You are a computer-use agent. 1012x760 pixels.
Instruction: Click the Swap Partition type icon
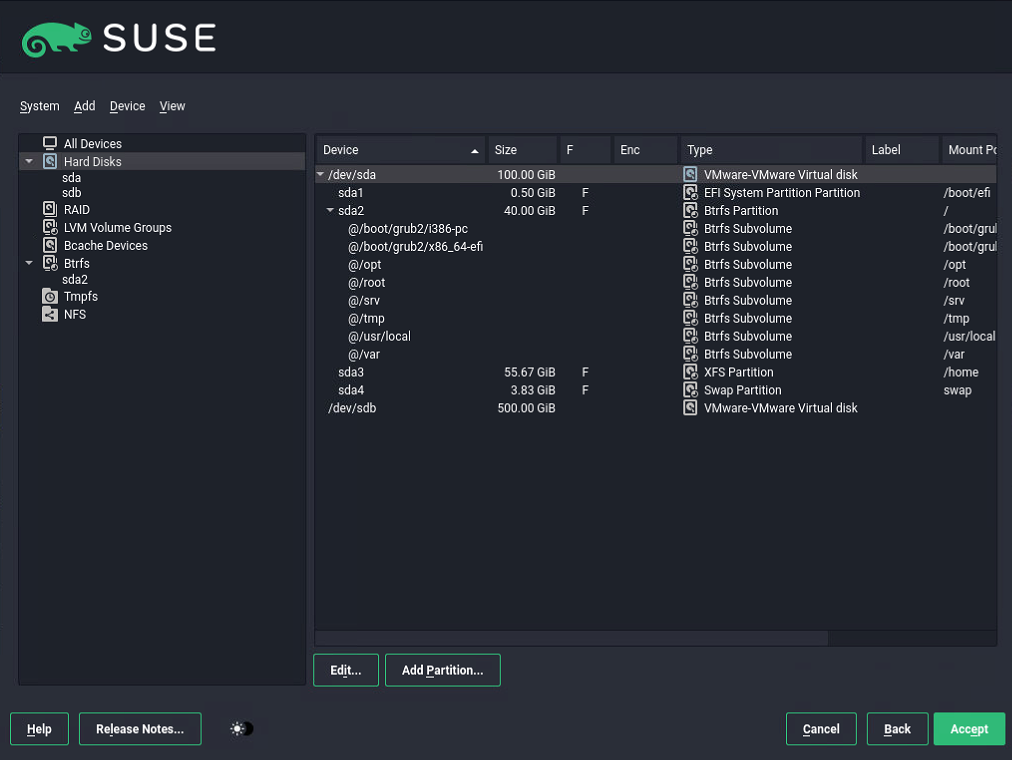(690, 390)
